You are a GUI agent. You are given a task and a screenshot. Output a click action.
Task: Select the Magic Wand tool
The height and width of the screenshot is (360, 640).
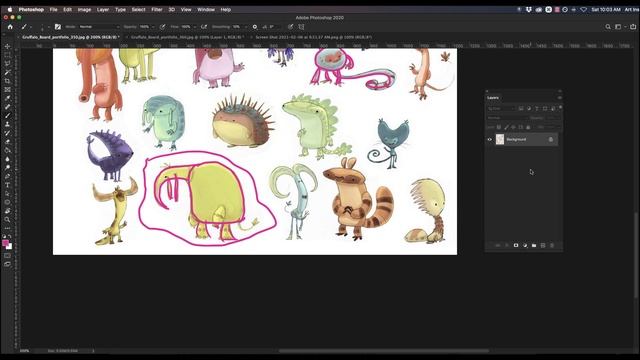(x=7, y=72)
